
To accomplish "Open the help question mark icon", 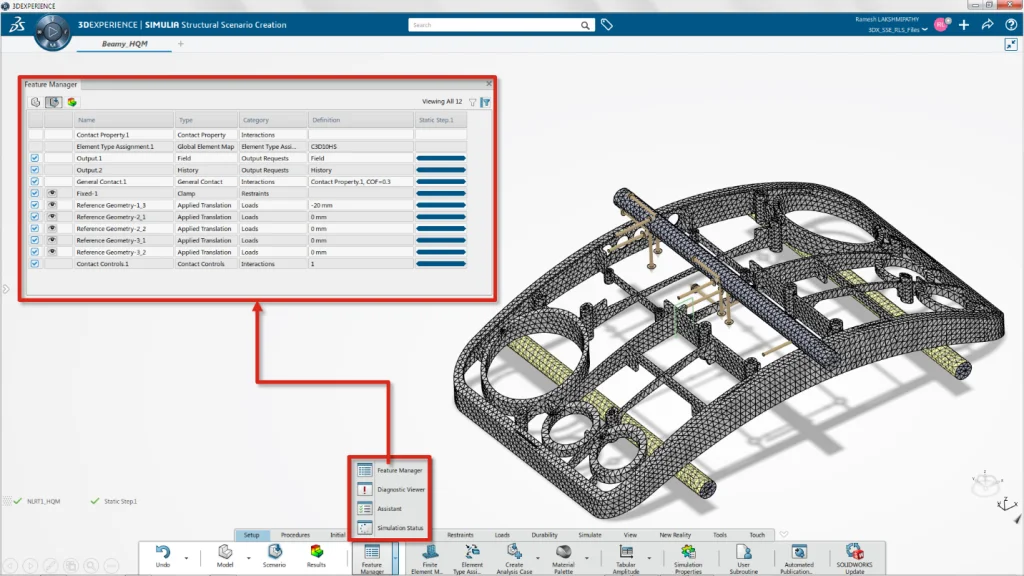I will (1010, 25).
